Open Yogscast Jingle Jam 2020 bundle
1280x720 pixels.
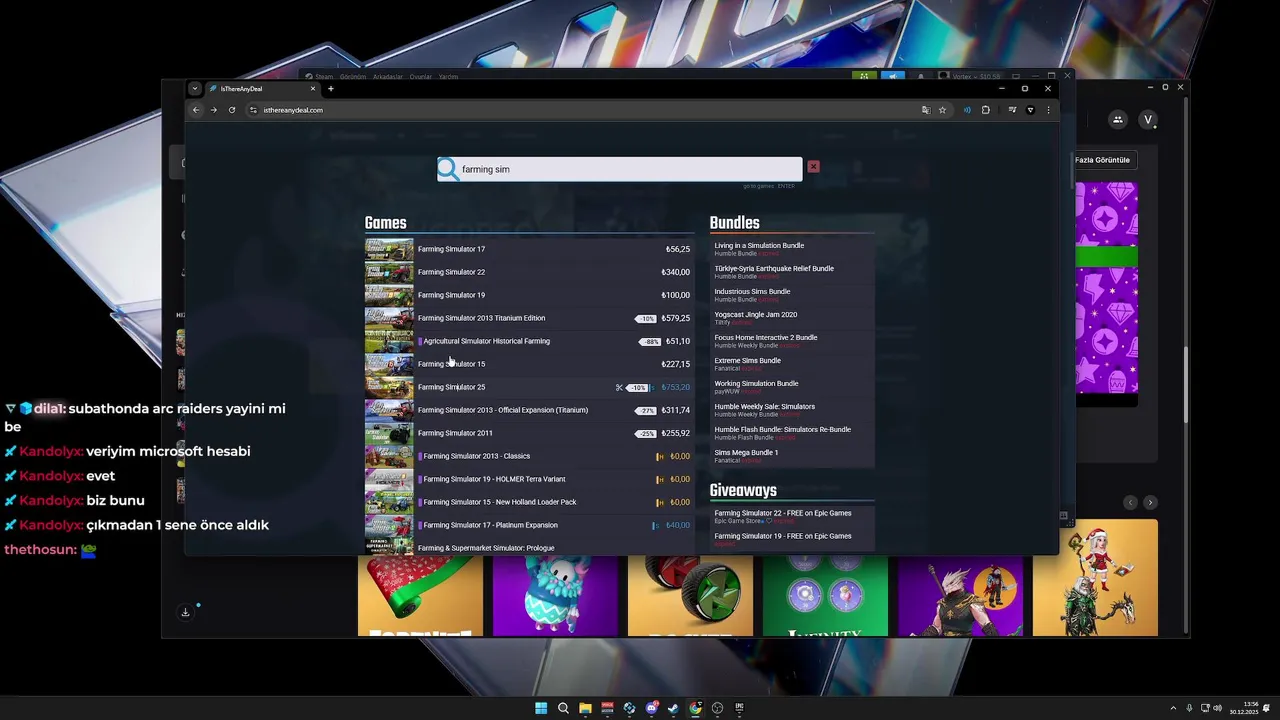(756, 314)
